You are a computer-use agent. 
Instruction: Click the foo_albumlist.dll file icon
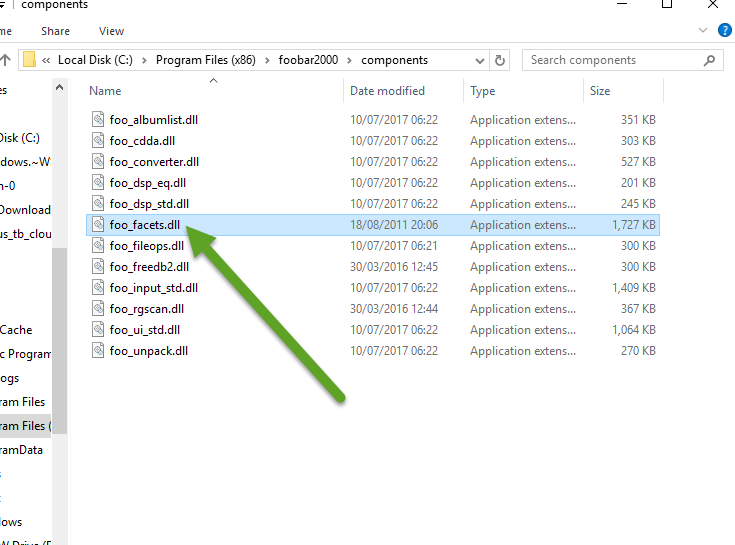[98, 120]
